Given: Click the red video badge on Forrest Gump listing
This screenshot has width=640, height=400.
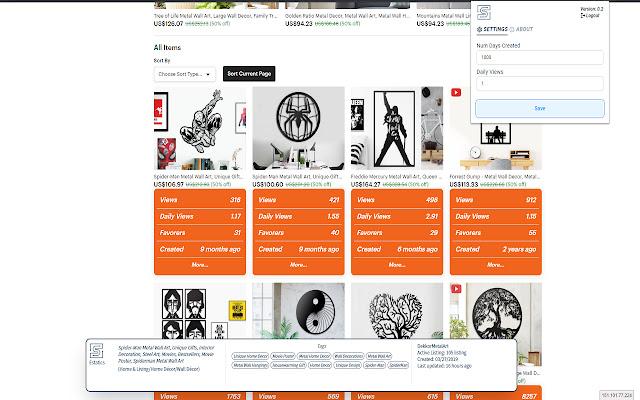Looking at the screenshot, I should pos(456,93).
